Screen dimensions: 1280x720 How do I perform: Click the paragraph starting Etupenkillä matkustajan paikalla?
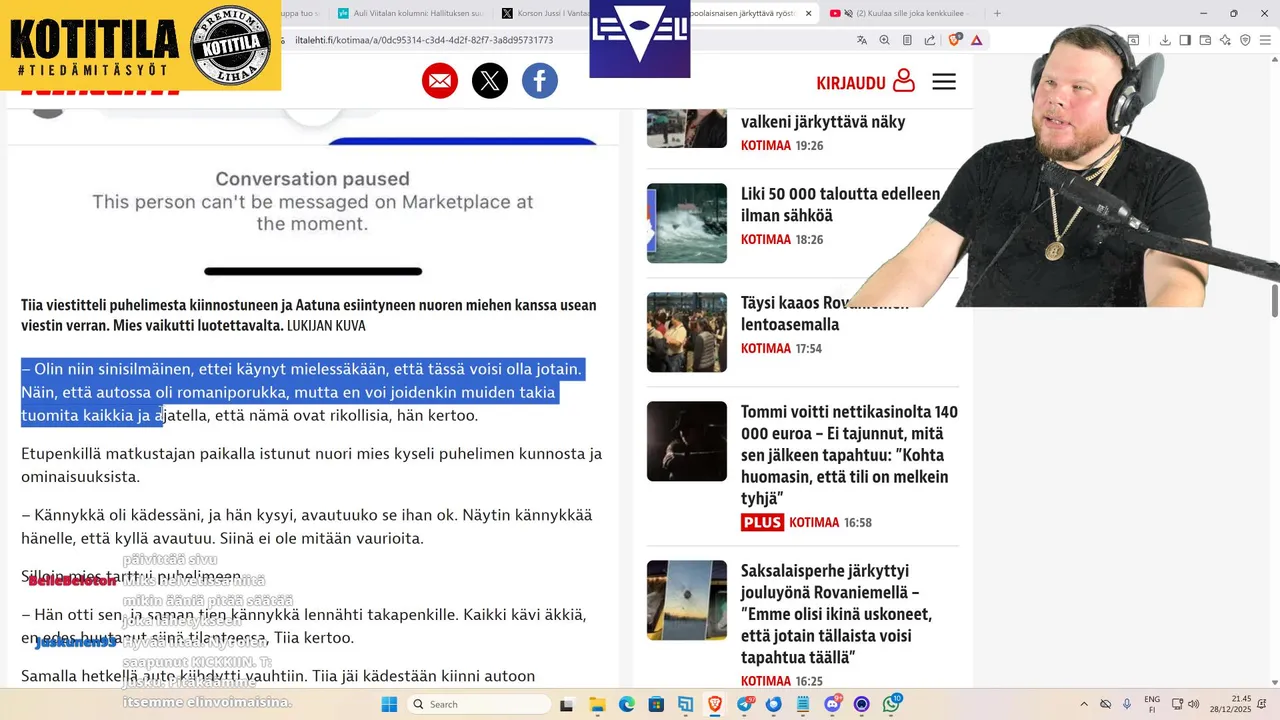tap(312, 465)
